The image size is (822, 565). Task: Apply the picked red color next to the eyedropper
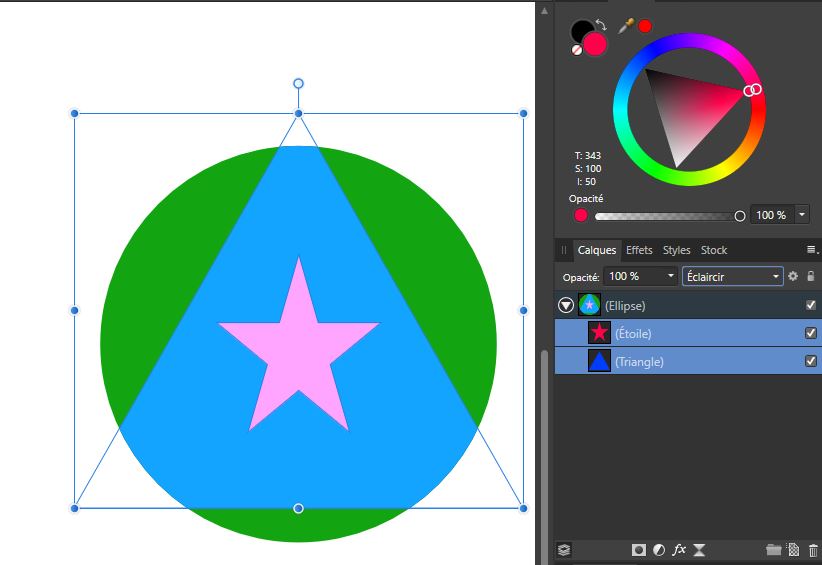pos(645,26)
